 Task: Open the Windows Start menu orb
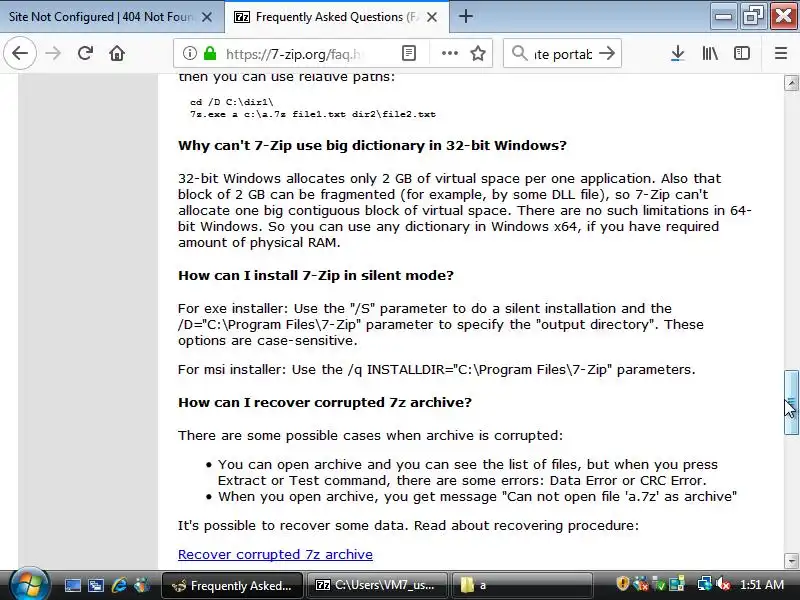coord(29,584)
